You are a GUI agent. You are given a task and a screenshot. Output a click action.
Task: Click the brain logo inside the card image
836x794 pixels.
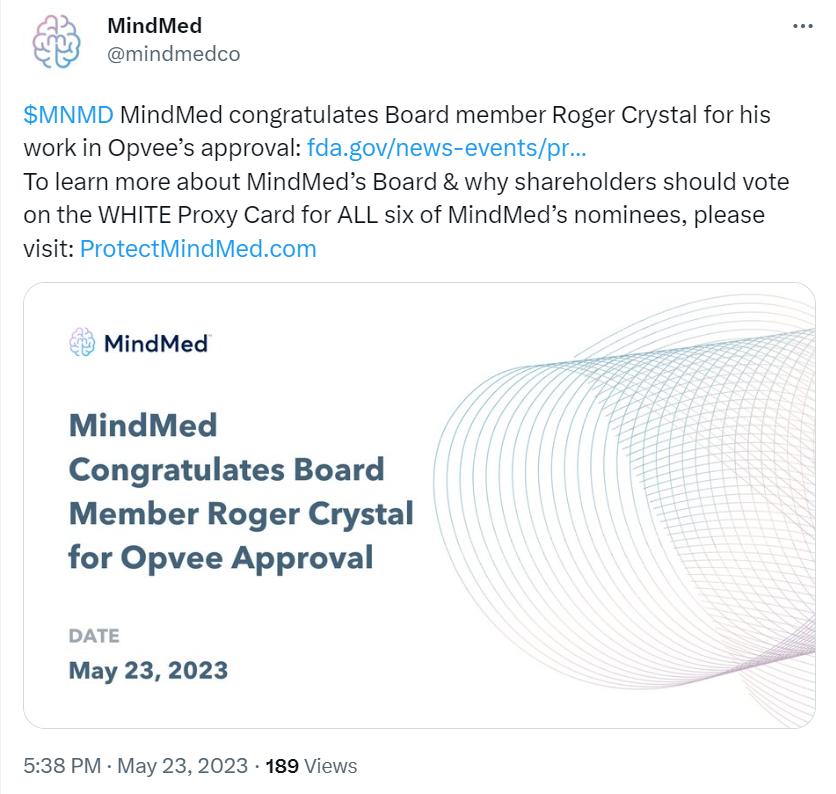(x=81, y=343)
